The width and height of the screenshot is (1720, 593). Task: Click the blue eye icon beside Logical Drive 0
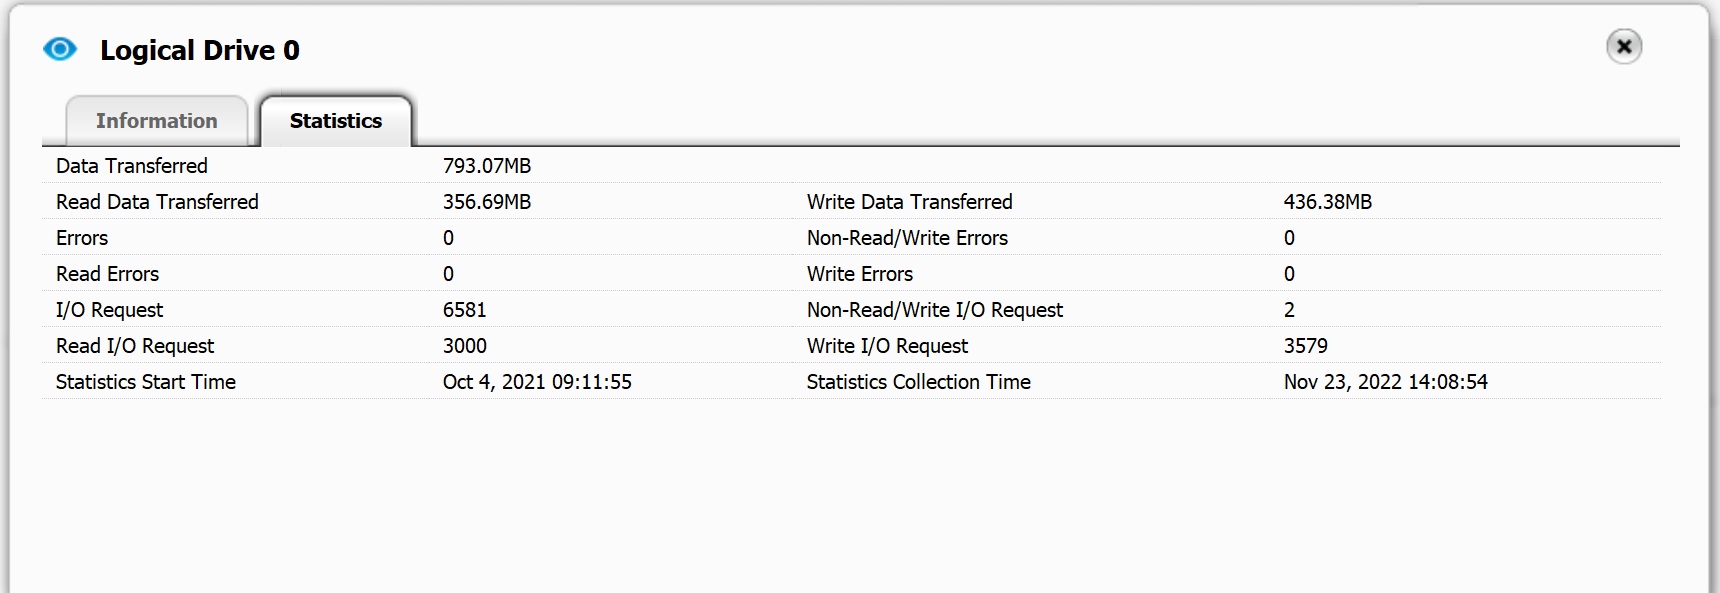(x=60, y=49)
